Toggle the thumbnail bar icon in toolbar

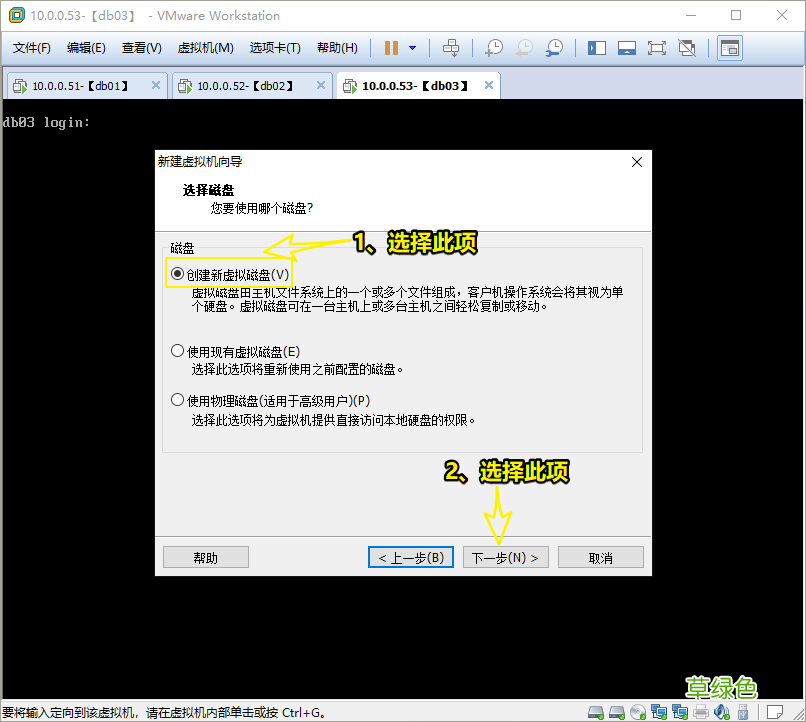point(627,48)
